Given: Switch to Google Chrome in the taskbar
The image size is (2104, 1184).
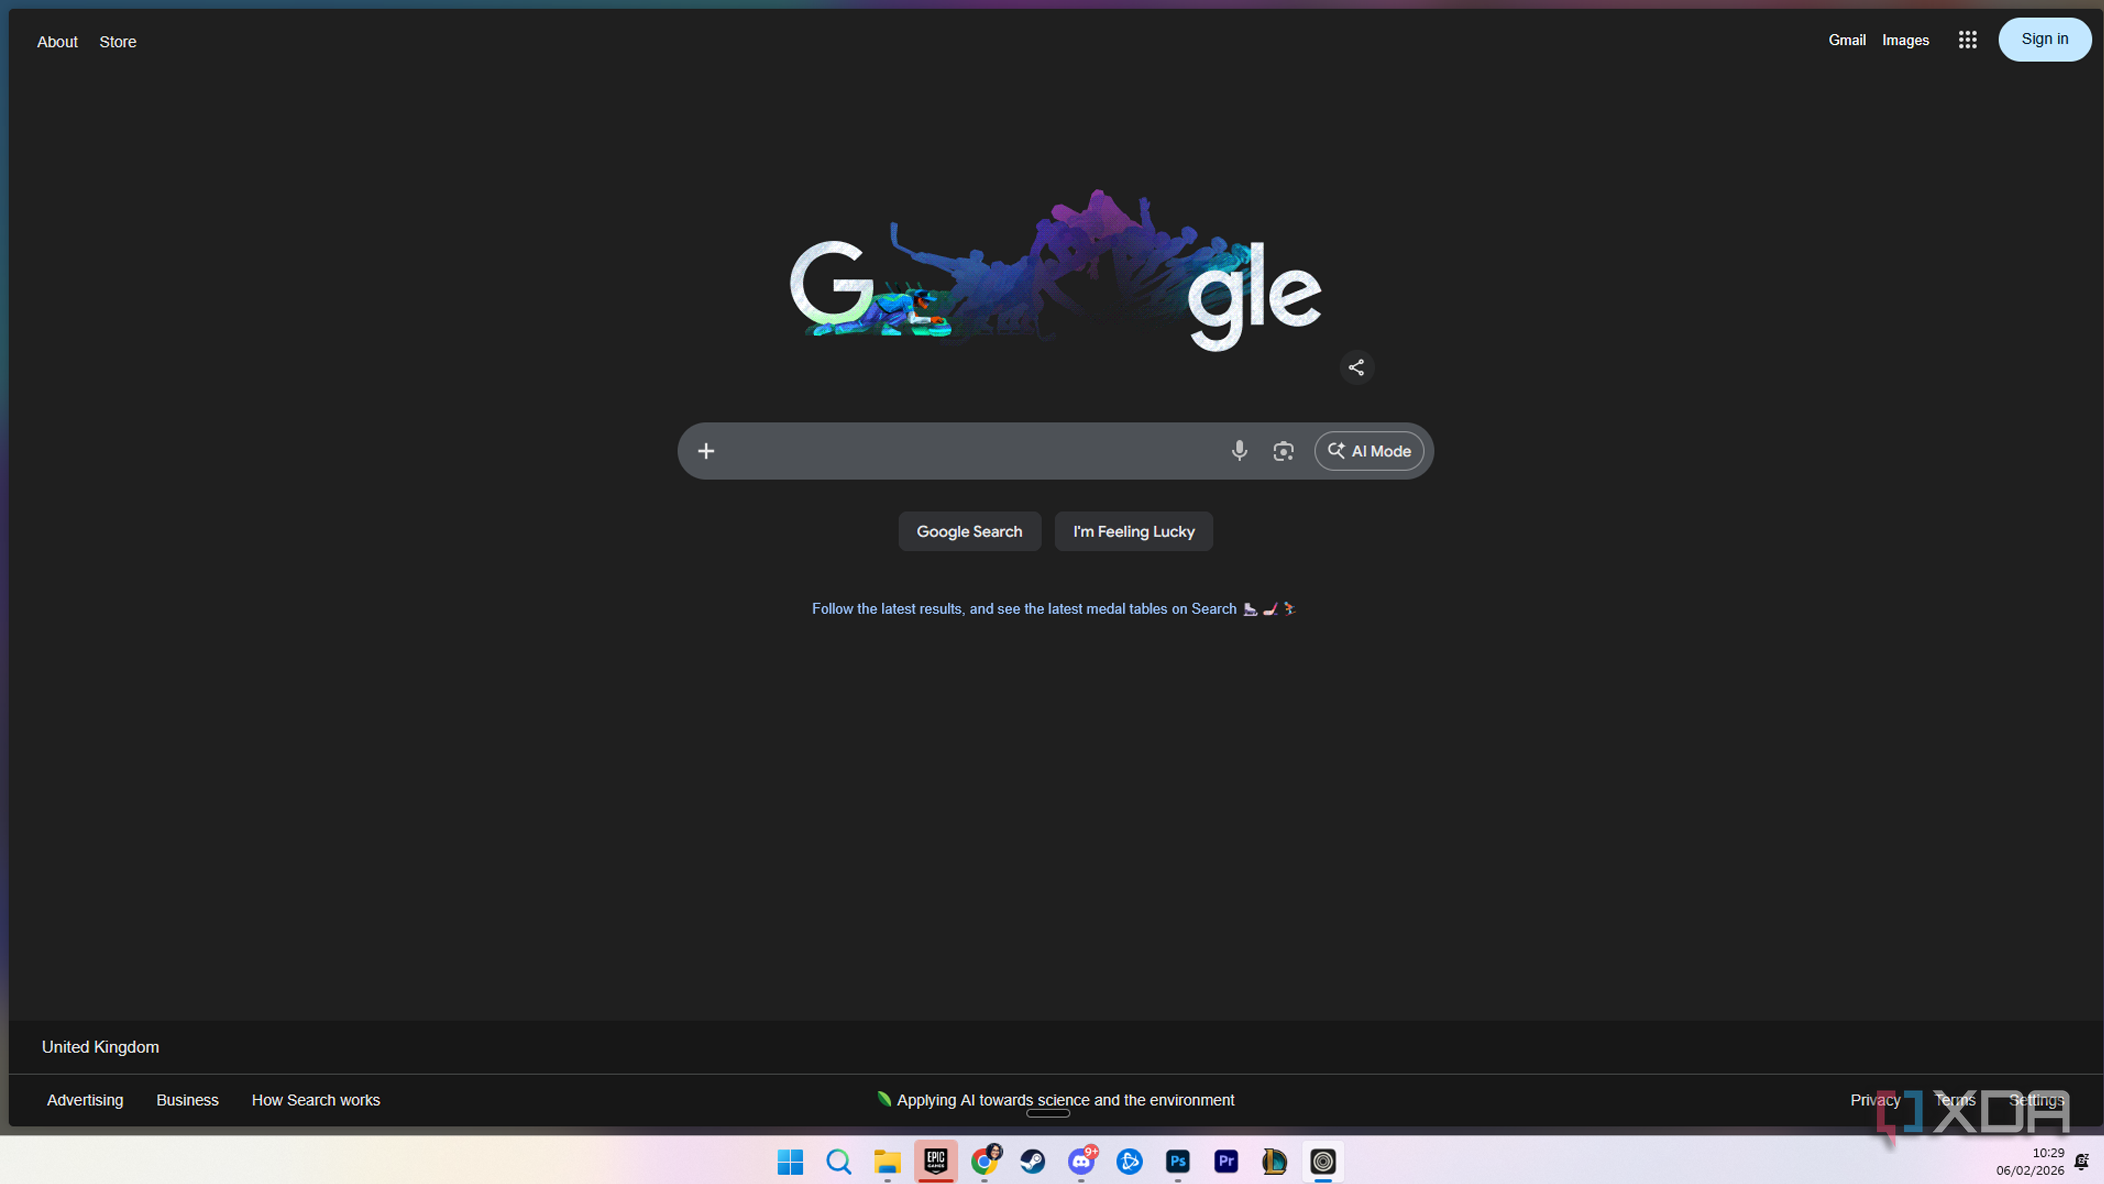Looking at the screenshot, I should pos(984,1161).
